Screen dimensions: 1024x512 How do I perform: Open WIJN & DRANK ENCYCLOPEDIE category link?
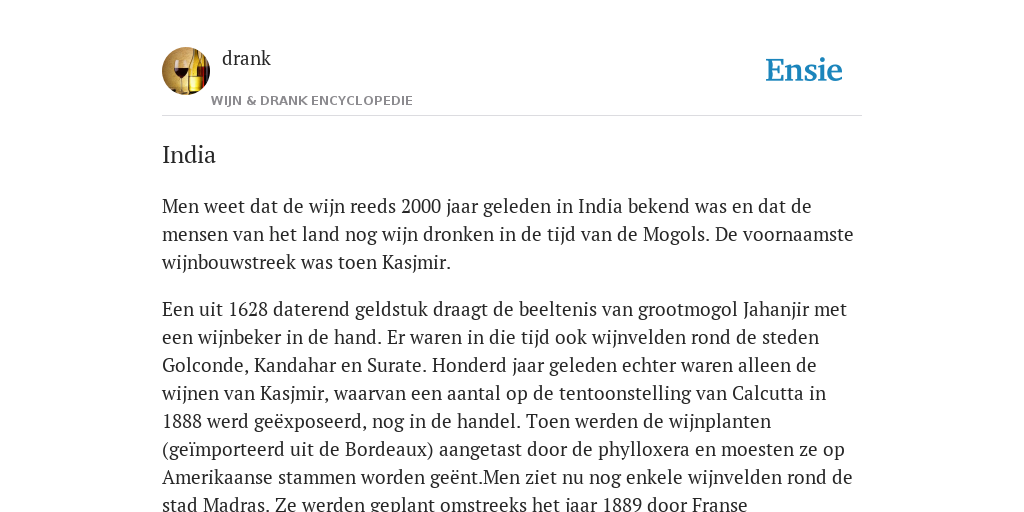(312, 101)
